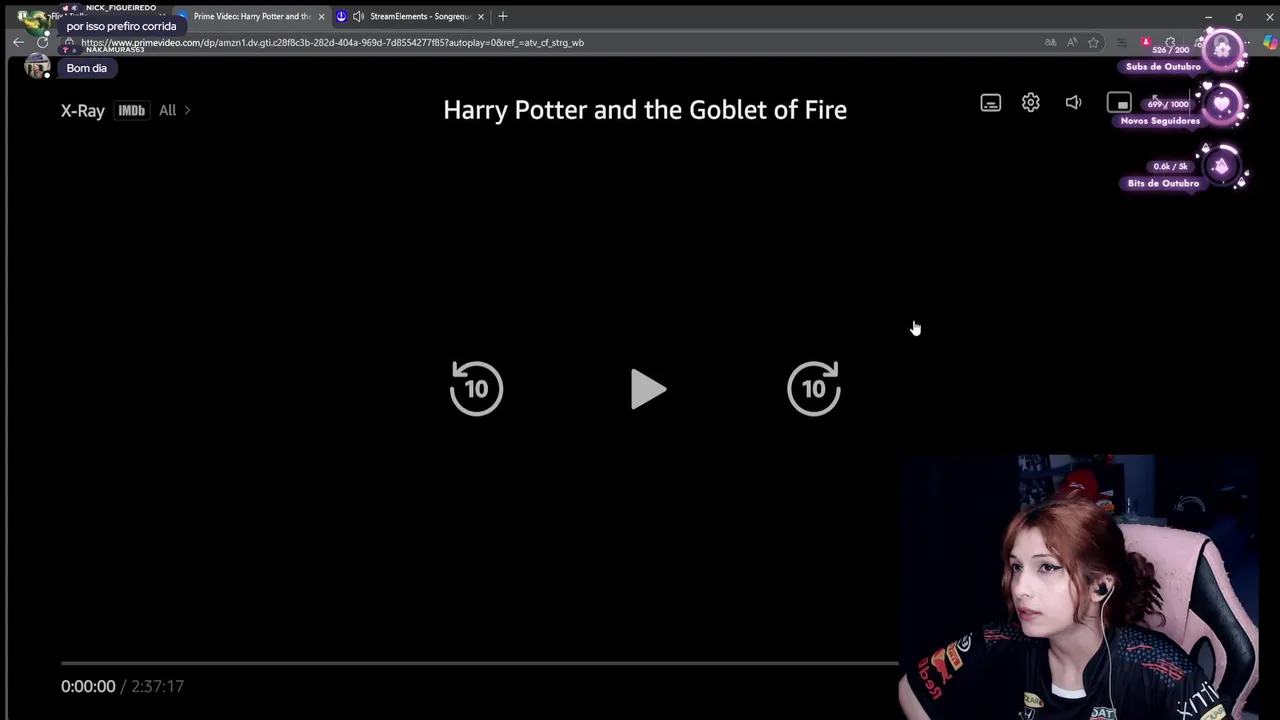Viewport: 1280px width, 720px height.
Task: Open the Copilot sidebar icon
Action: [1269, 42]
